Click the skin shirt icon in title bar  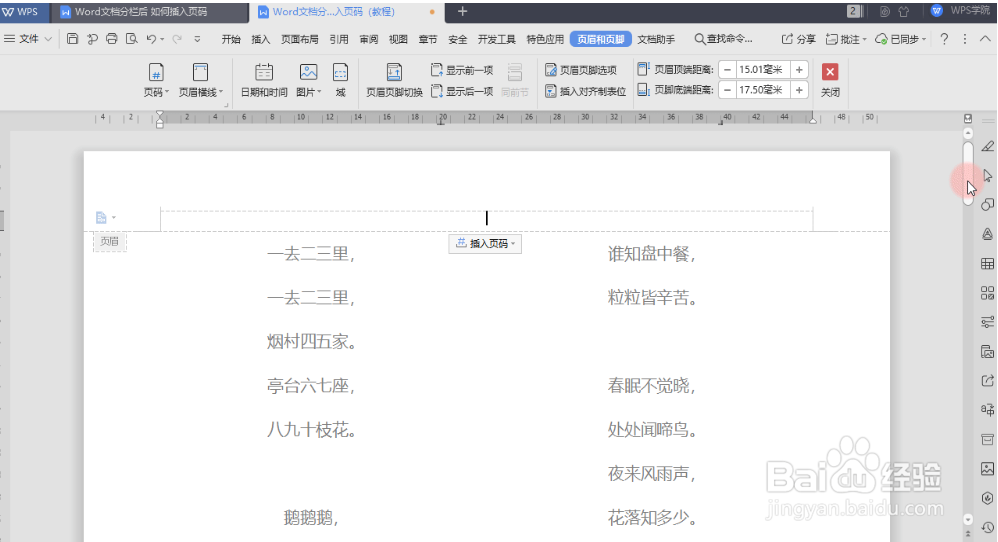click(x=903, y=11)
